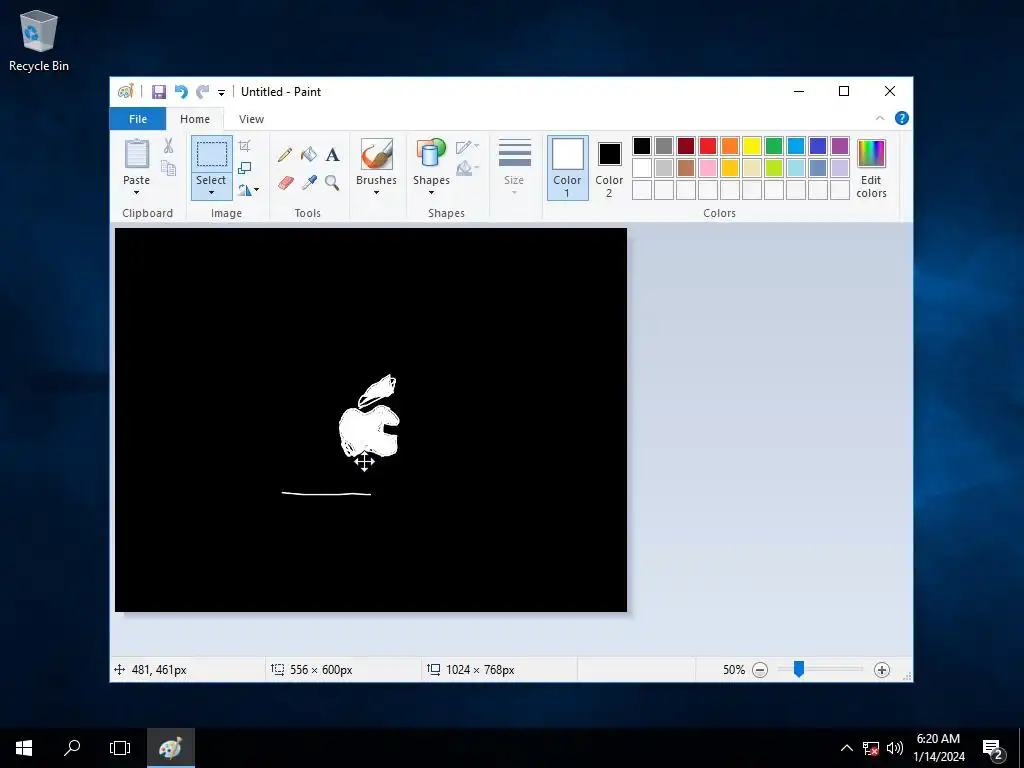Expand the Rotate dropdown
The height and width of the screenshot is (768, 1024).
pos(248,189)
